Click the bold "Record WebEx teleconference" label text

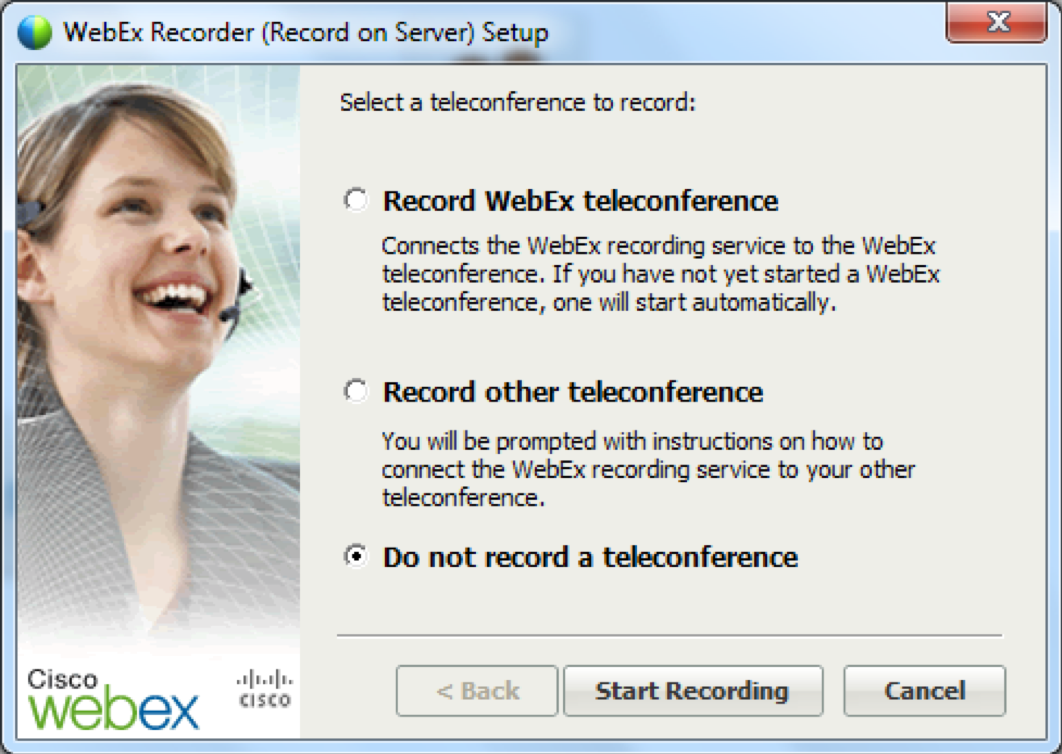pyautogui.click(x=580, y=201)
